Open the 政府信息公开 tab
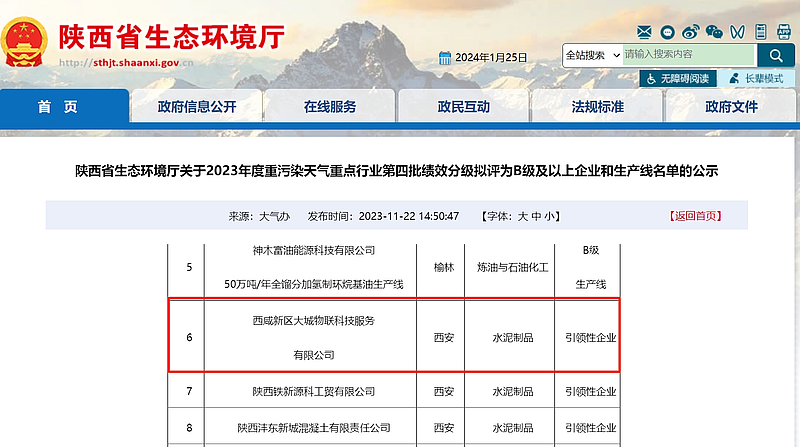This screenshot has width=800, height=447. (197, 106)
